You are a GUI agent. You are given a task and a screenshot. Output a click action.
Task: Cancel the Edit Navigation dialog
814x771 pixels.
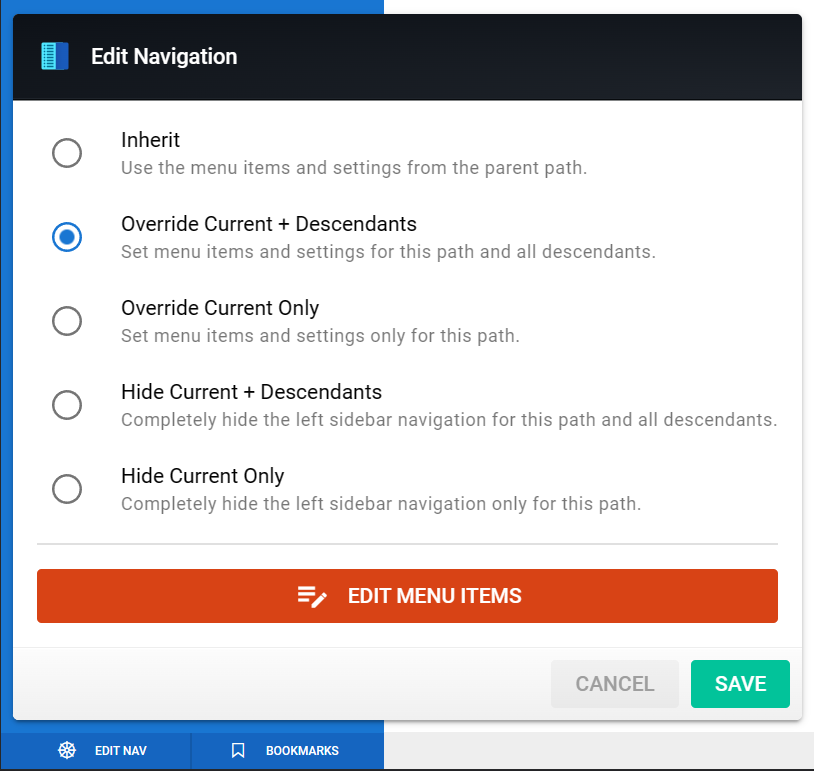tap(614, 684)
